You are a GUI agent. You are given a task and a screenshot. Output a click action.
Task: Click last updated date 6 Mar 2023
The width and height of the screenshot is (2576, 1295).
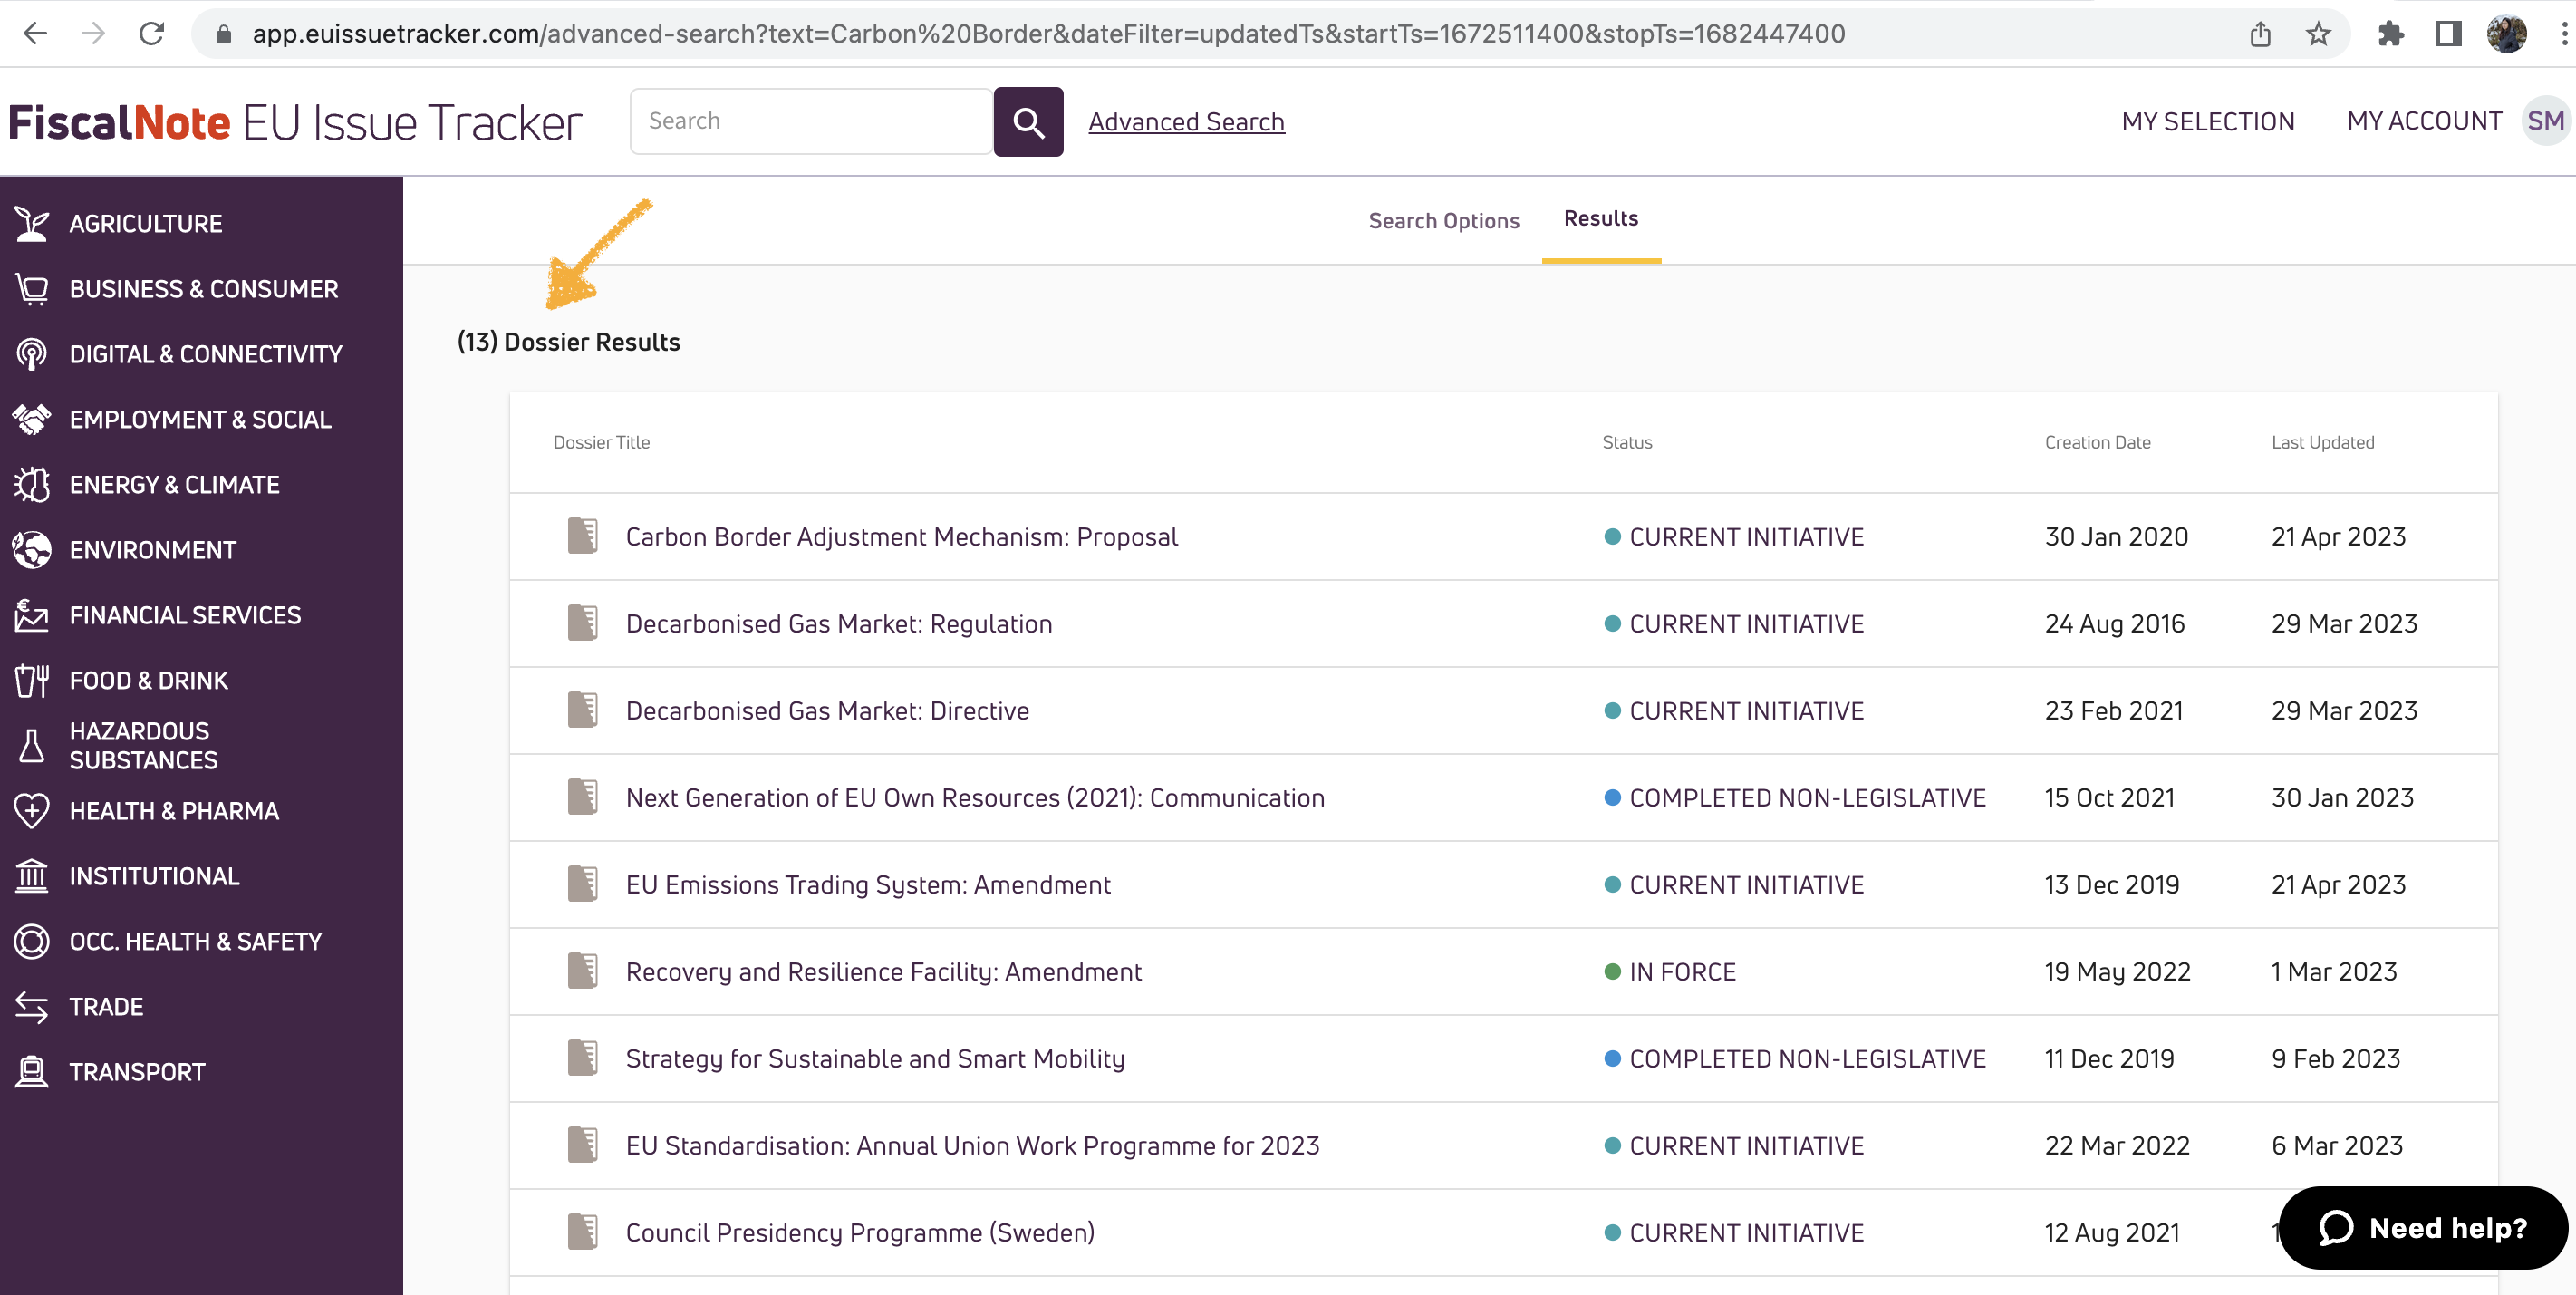(x=2337, y=1146)
